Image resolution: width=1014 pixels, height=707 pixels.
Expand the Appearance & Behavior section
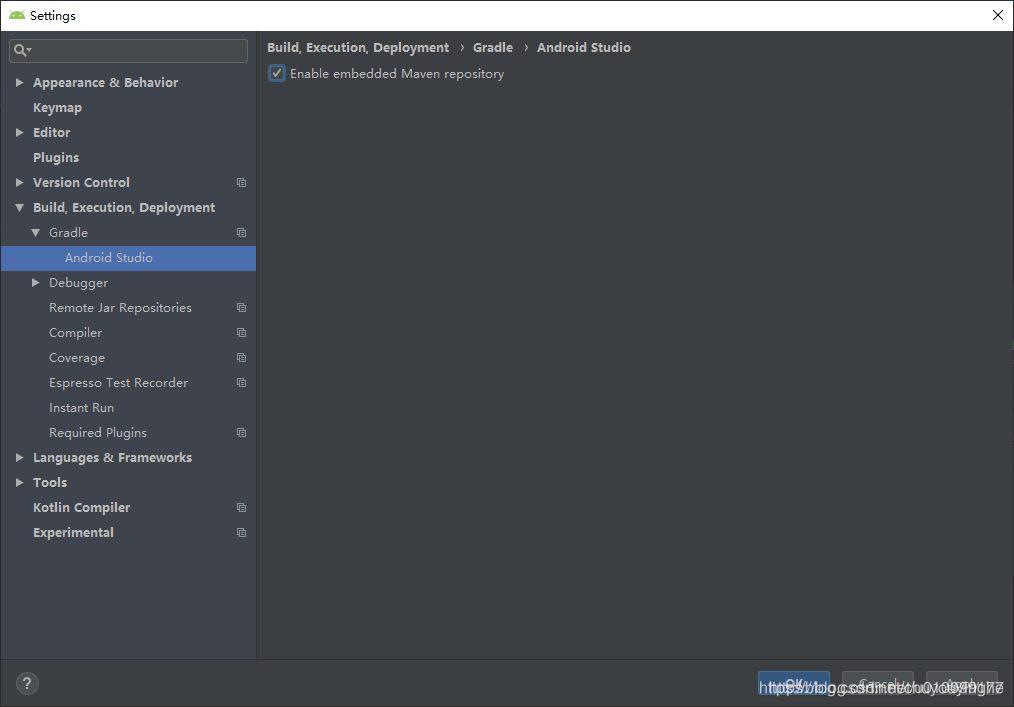[19, 82]
